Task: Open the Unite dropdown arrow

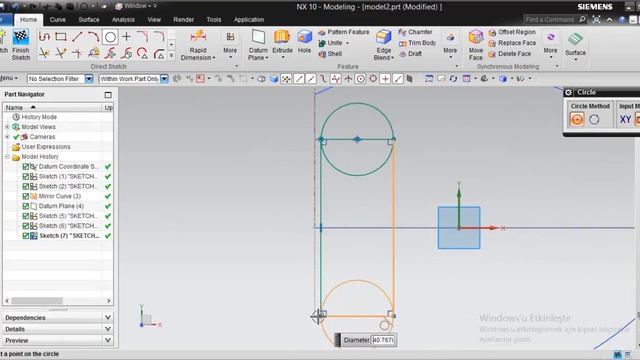Action: point(347,43)
